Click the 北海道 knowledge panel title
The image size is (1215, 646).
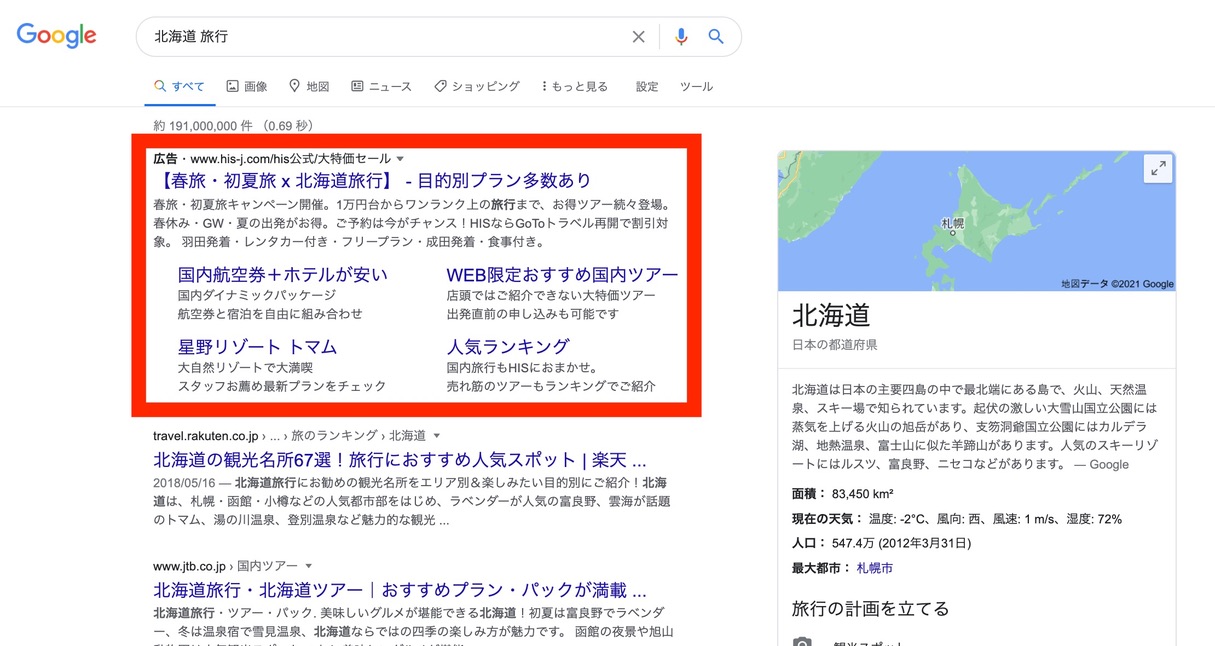click(831, 316)
